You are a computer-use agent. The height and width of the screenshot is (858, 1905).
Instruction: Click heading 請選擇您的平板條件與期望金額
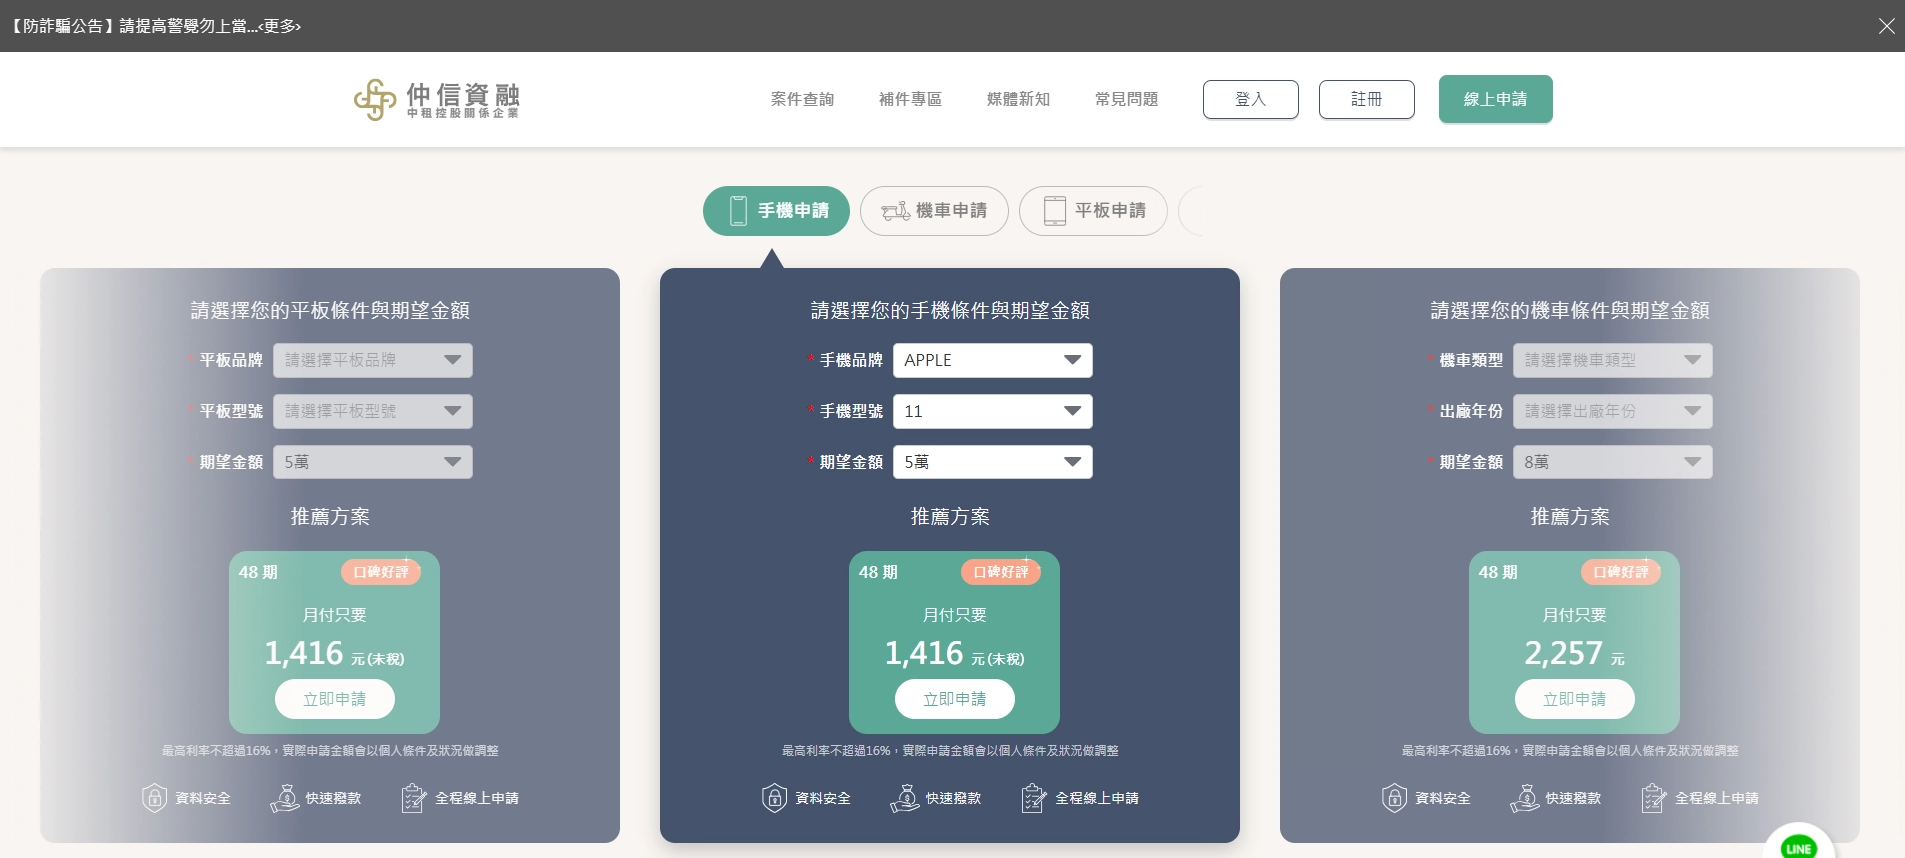pos(330,311)
